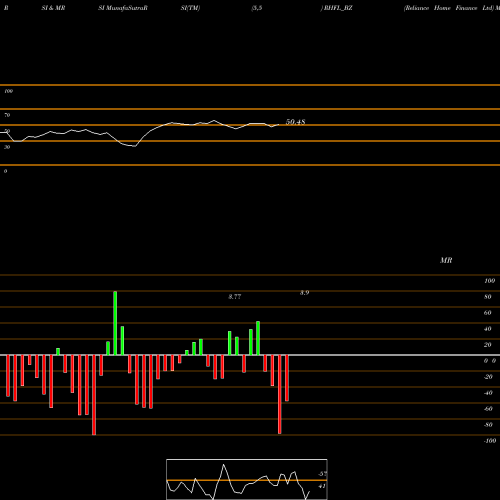500x500 pixels.
Task: Click the 100 label on MR axis
Action: [x=489, y=281]
